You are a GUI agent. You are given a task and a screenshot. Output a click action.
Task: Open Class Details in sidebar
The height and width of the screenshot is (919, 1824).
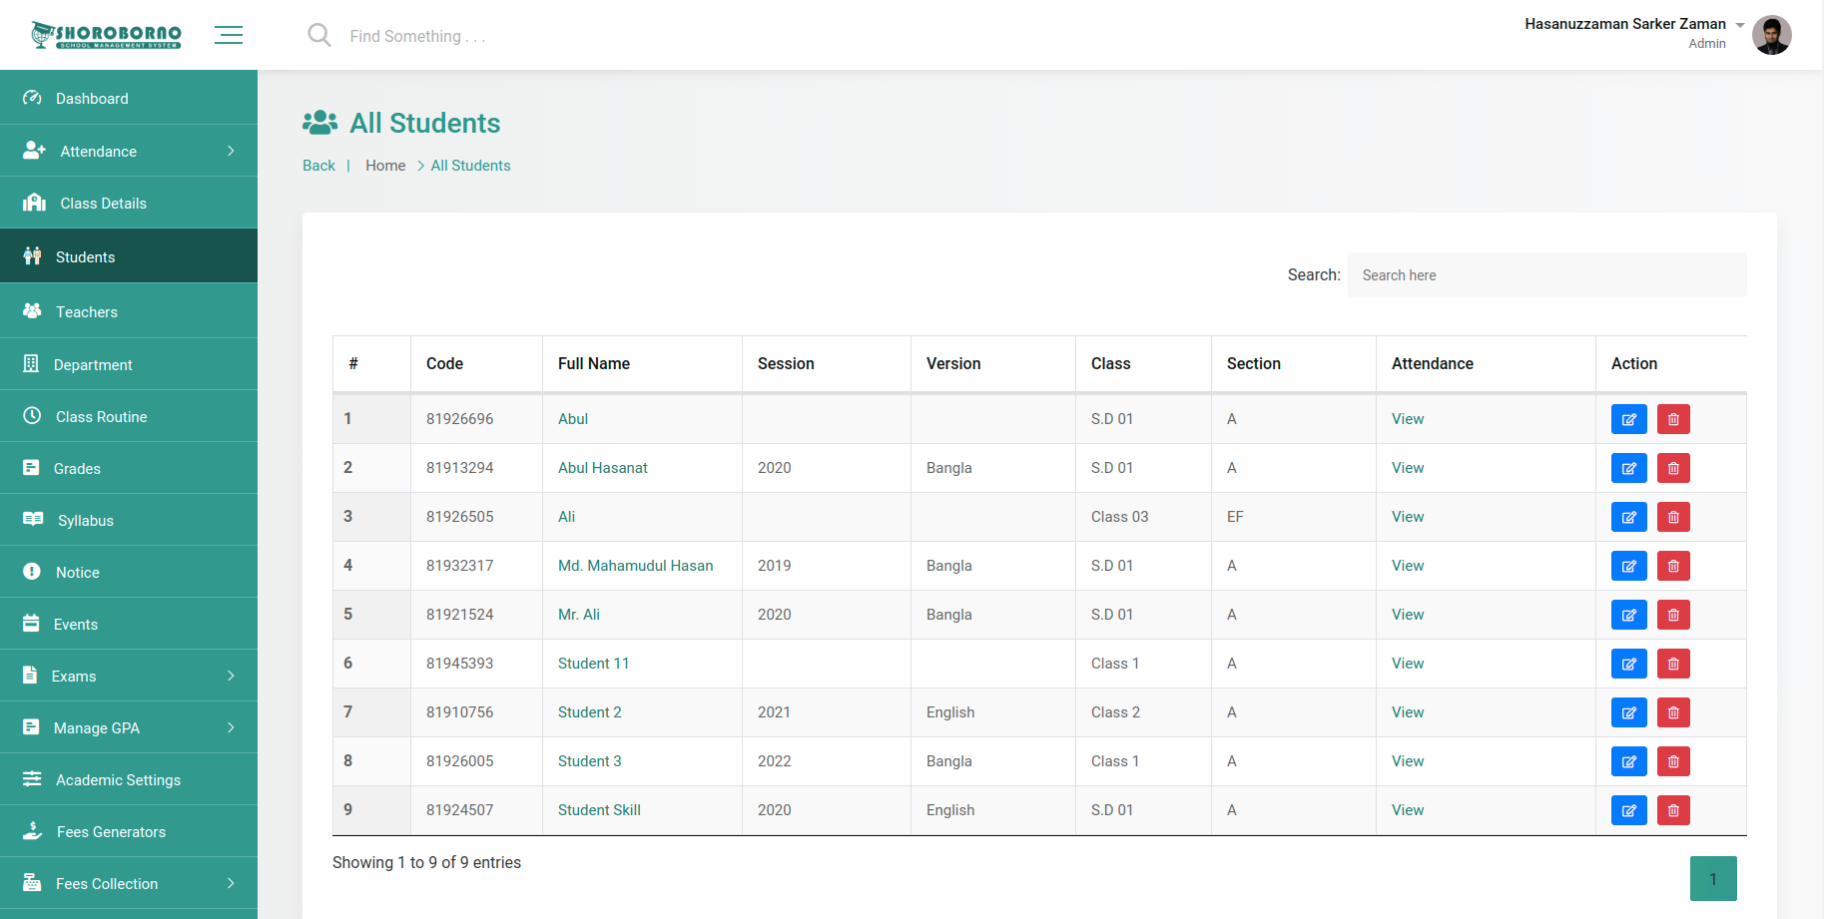click(x=128, y=203)
